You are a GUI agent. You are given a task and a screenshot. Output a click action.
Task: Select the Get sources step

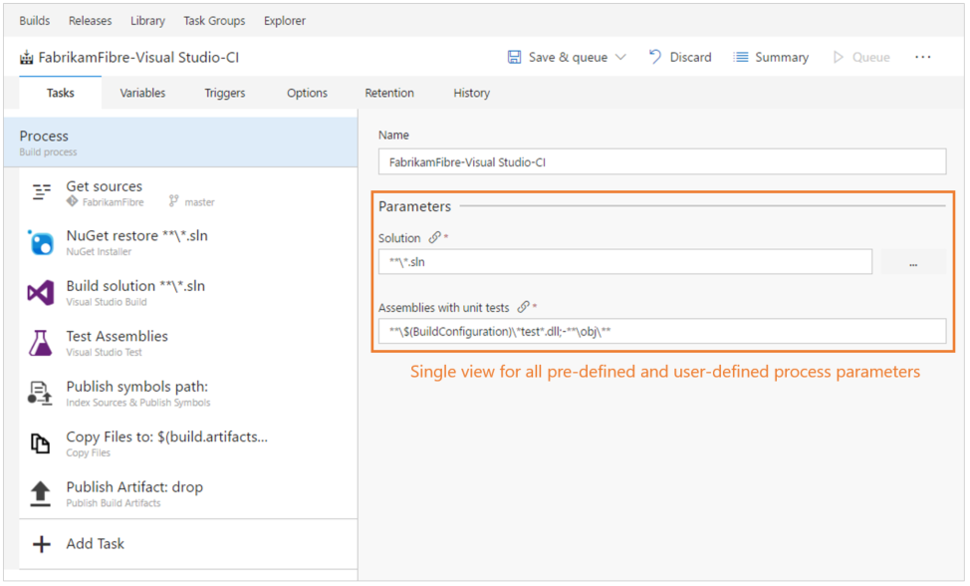click(188, 192)
